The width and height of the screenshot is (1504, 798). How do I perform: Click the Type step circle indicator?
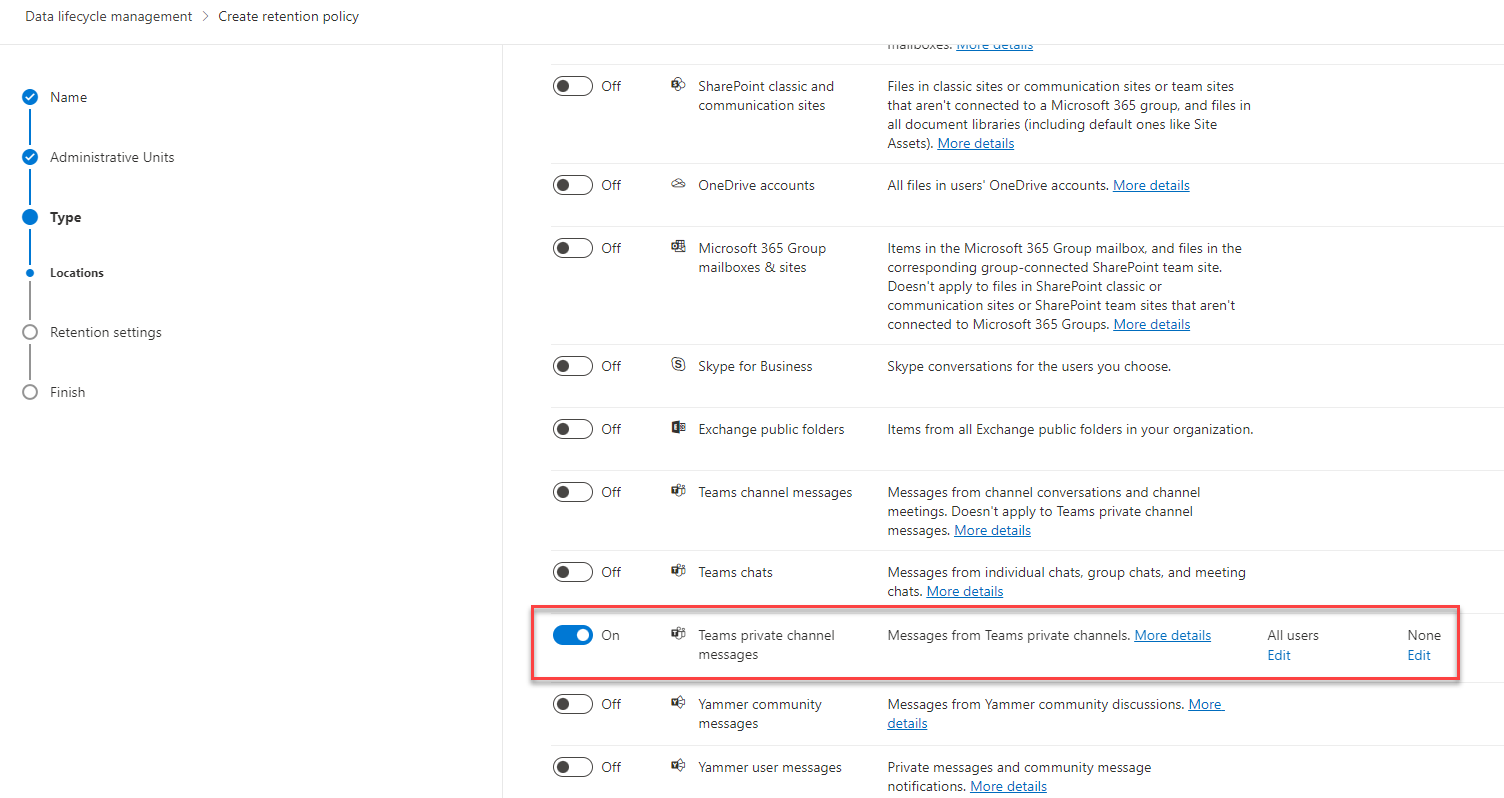[30, 217]
